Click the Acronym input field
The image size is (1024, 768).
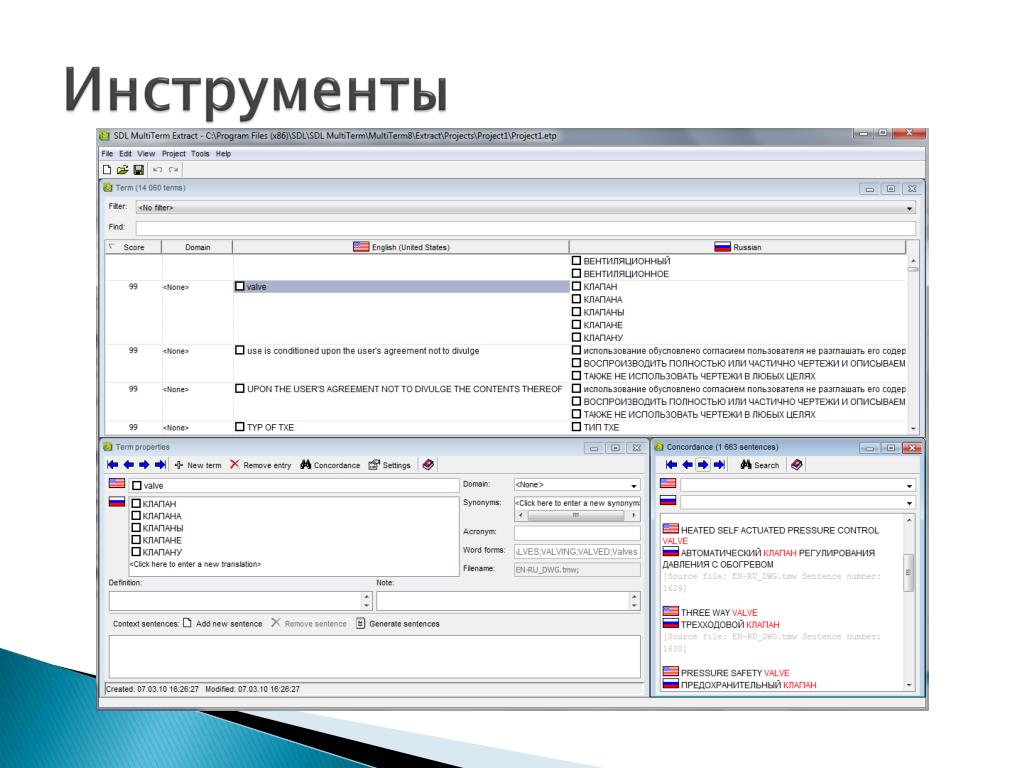[577, 532]
